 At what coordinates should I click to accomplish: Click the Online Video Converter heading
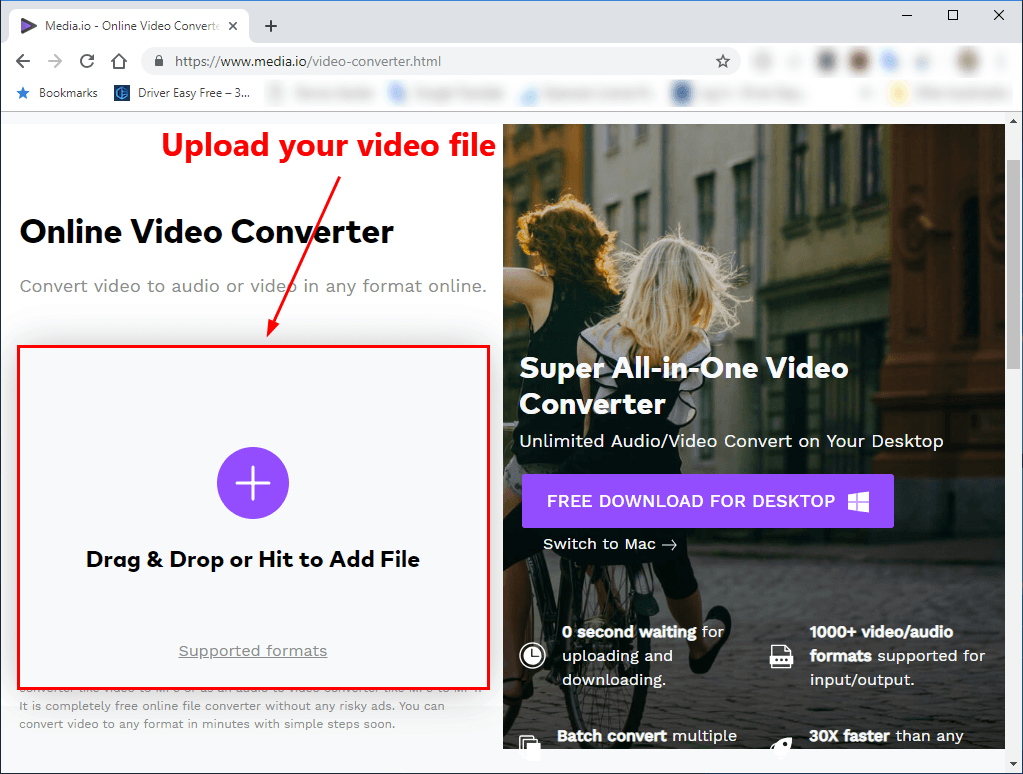click(x=206, y=231)
